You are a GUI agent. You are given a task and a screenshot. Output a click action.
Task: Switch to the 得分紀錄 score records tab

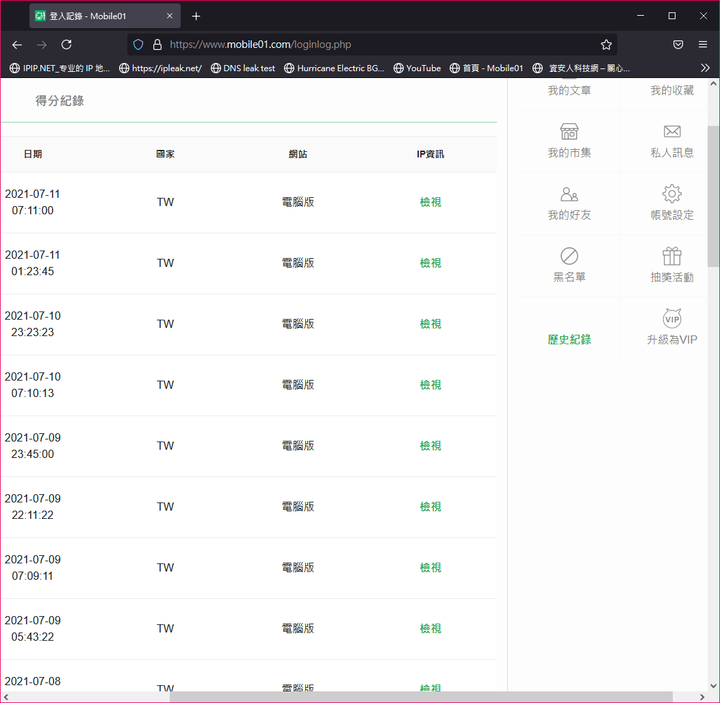click(60, 101)
